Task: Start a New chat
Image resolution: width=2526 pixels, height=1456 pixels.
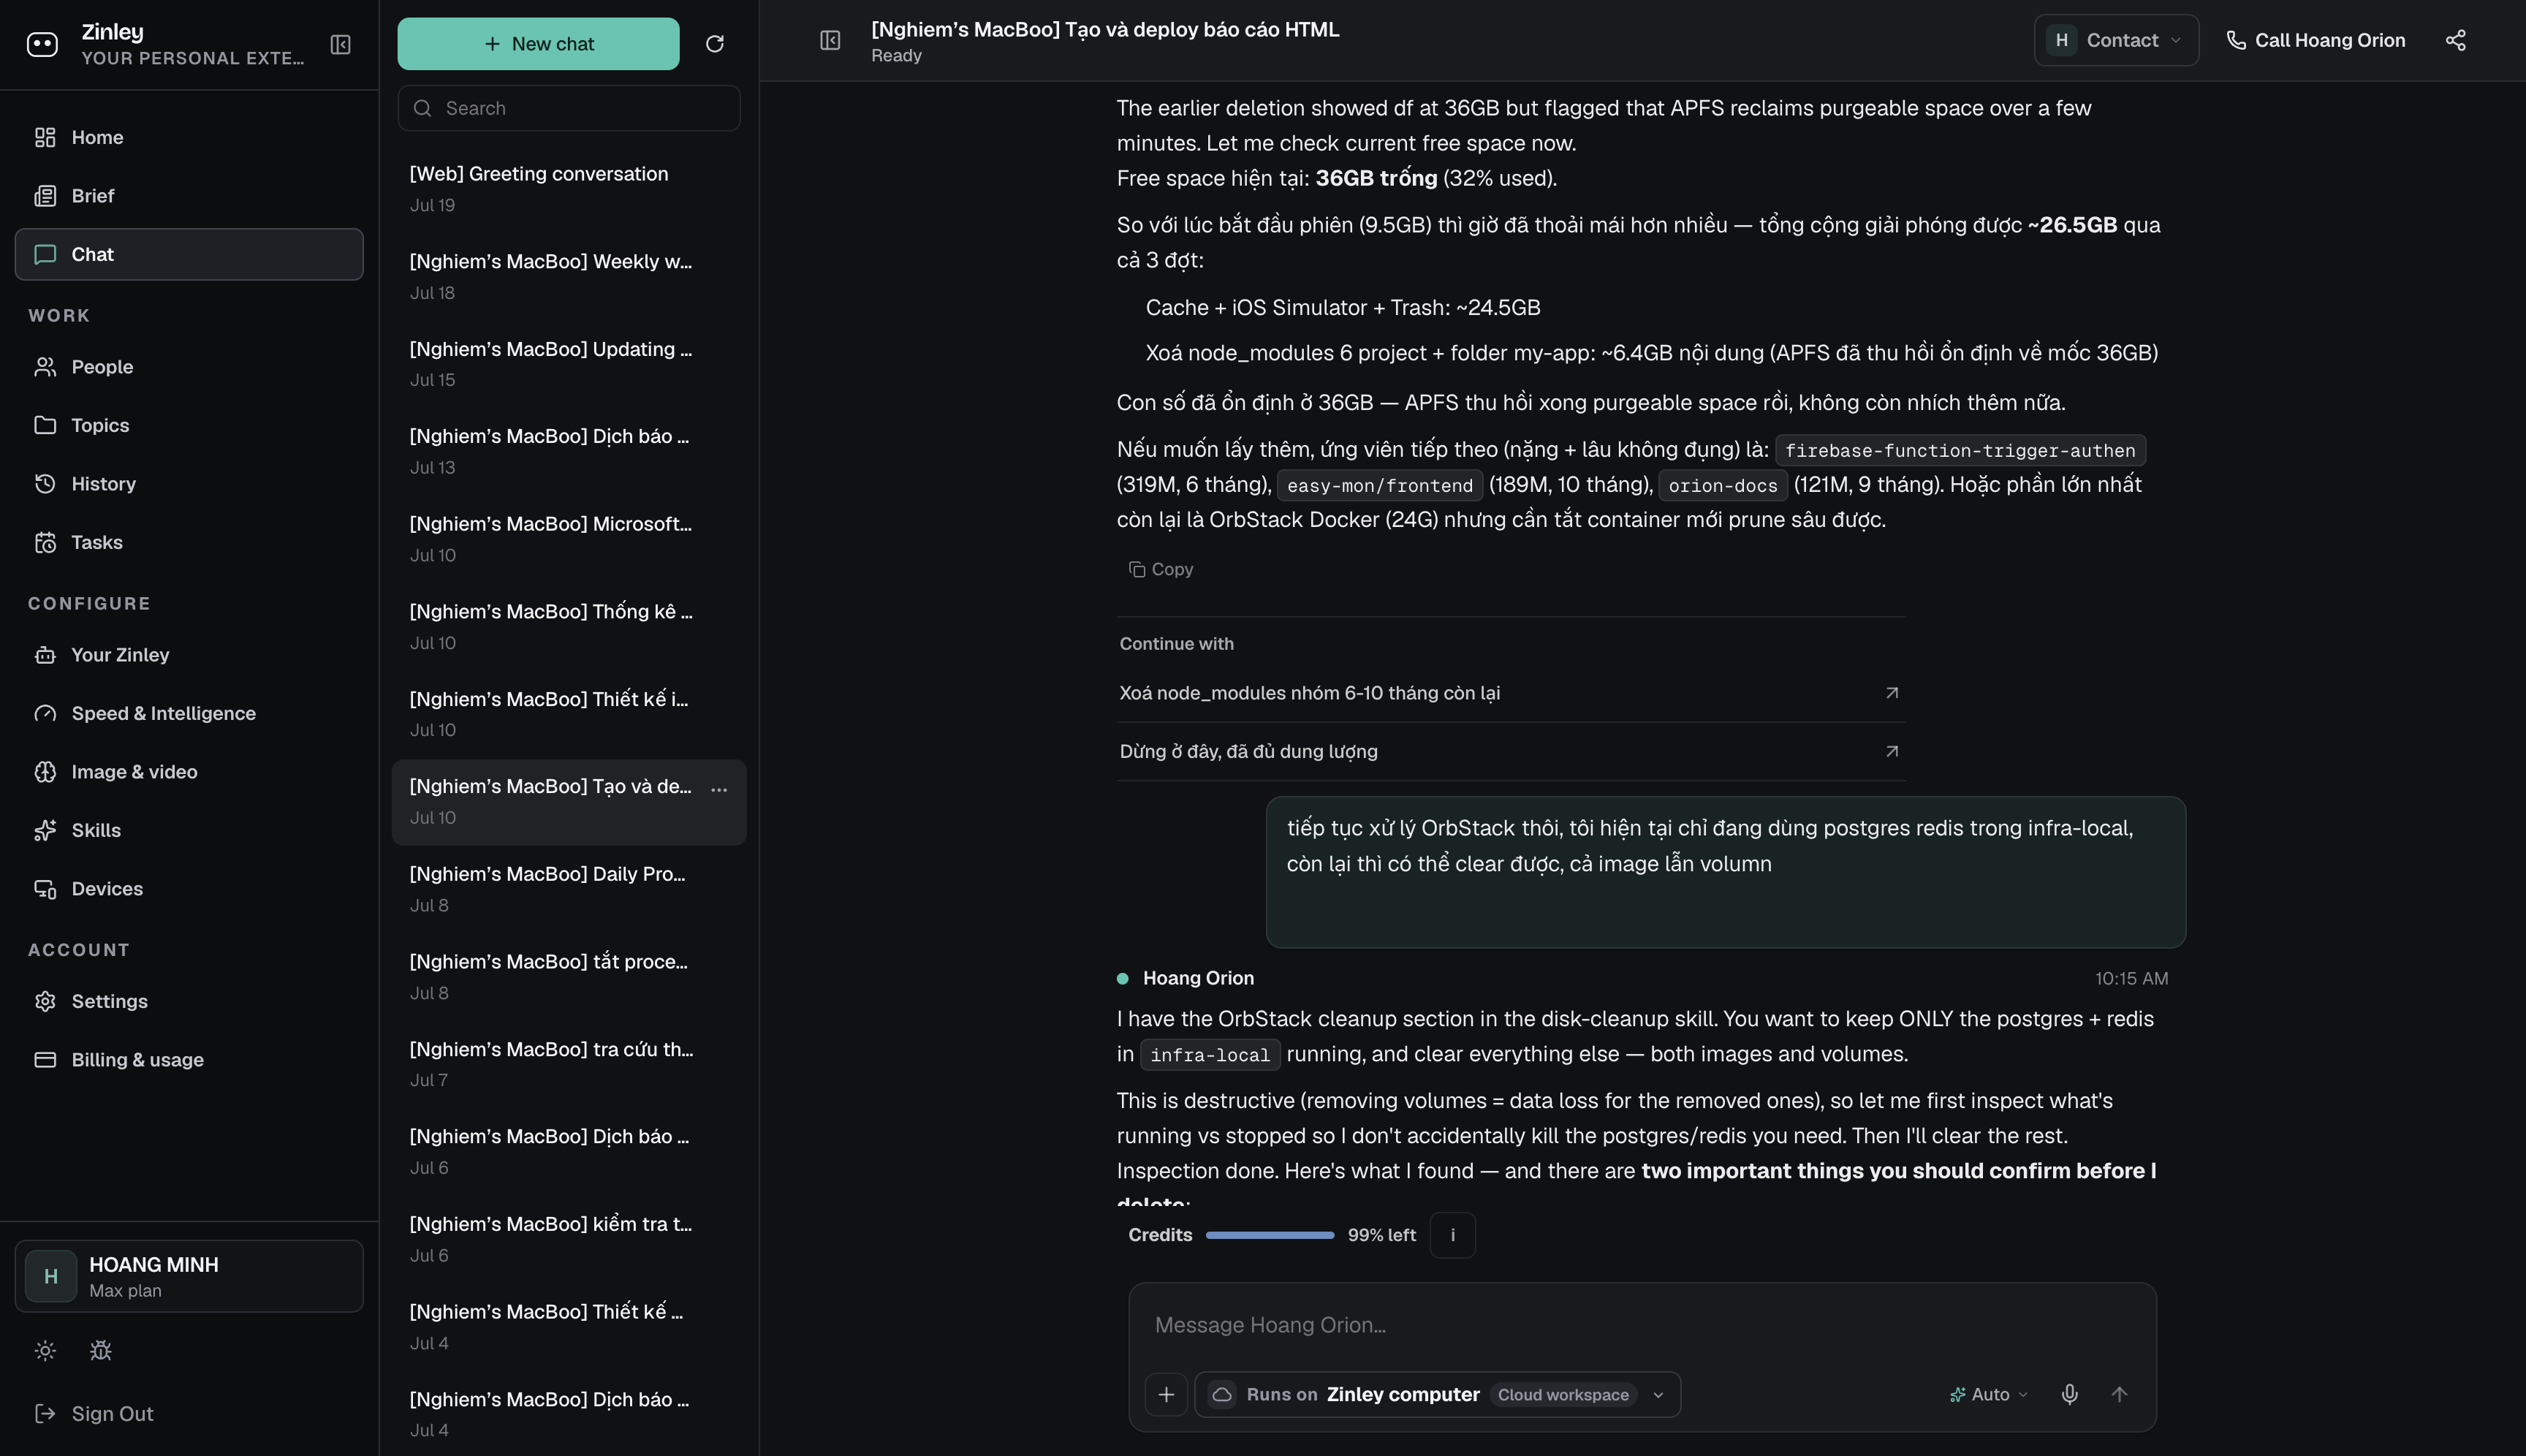Action: [x=538, y=44]
